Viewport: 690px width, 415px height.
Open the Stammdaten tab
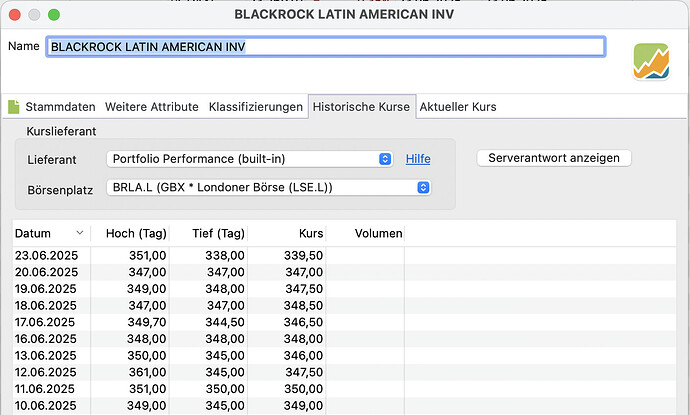(x=60, y=107)
